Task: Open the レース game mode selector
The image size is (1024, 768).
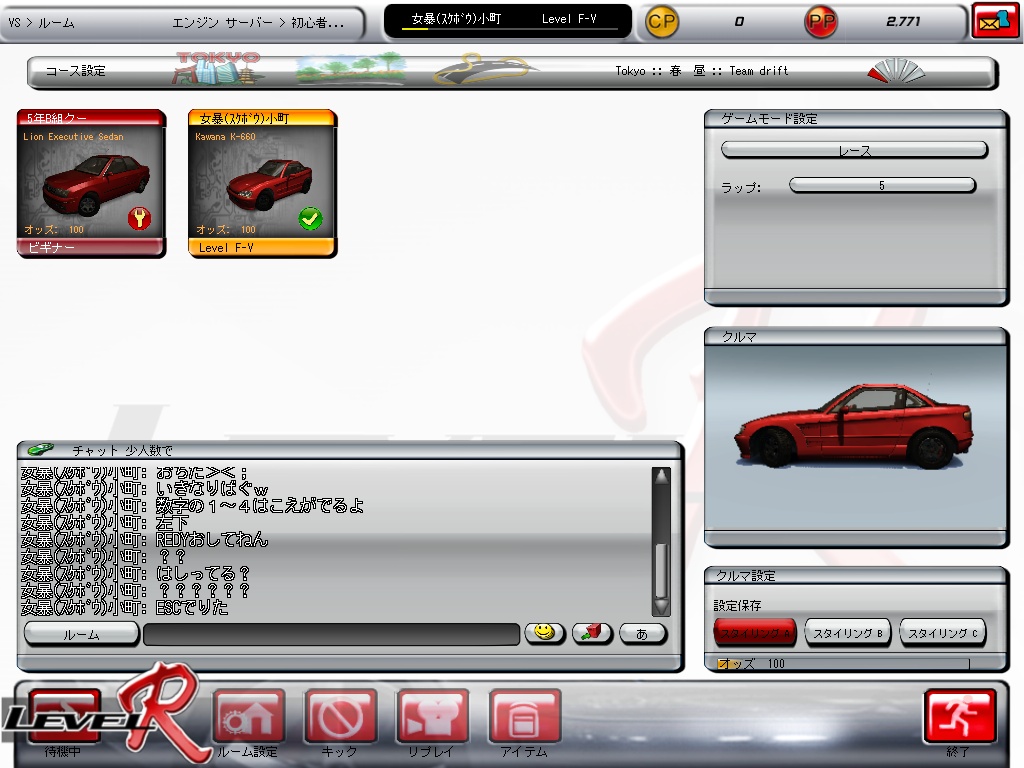Action: [x=854, y=150]
